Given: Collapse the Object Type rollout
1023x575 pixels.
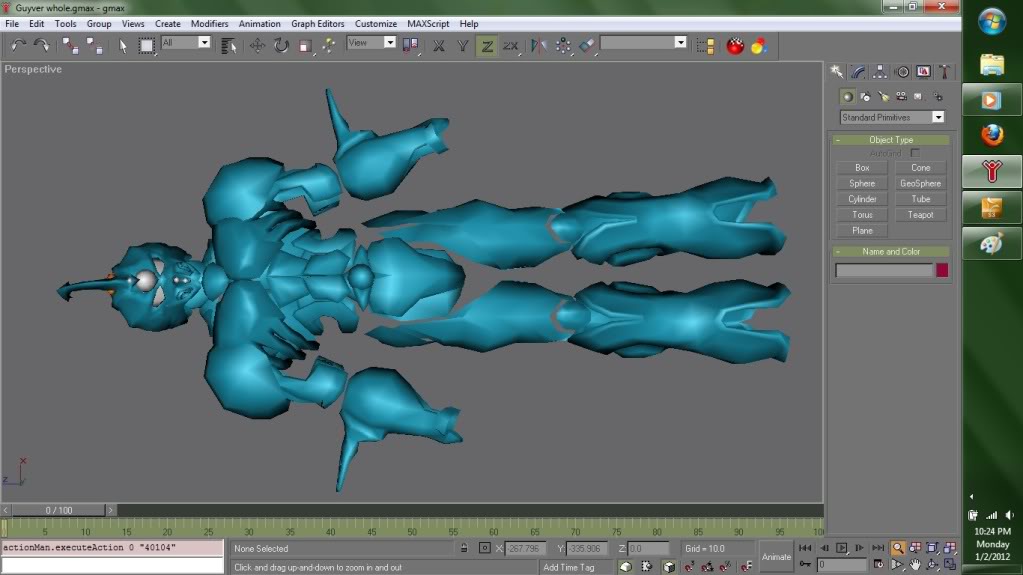Looking at the screenshot, I should click(x=891, y=140).
